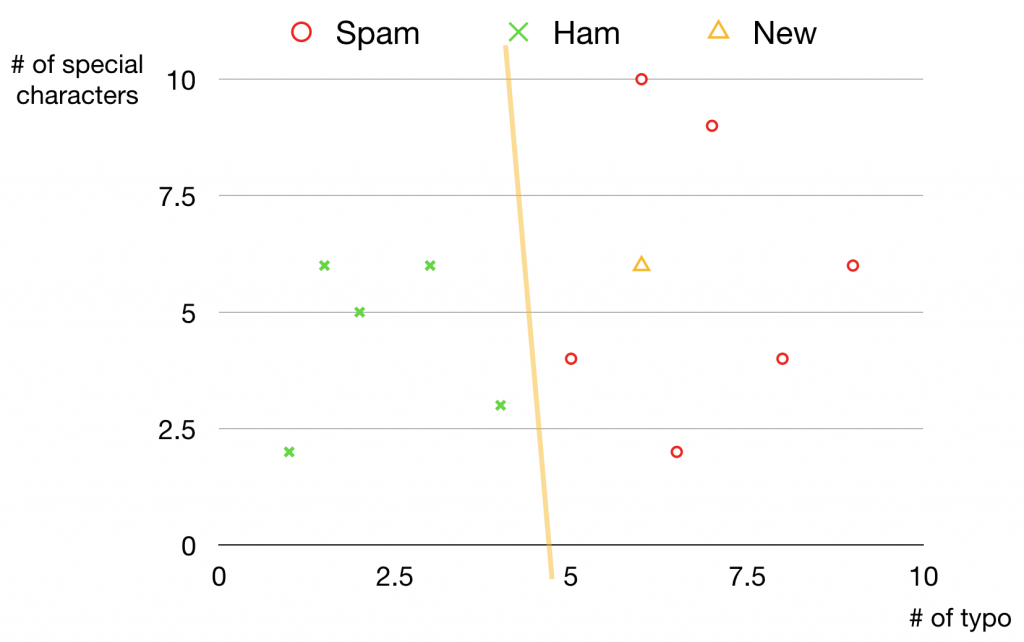Select the Ham cross at typo 3

point(430,266)
